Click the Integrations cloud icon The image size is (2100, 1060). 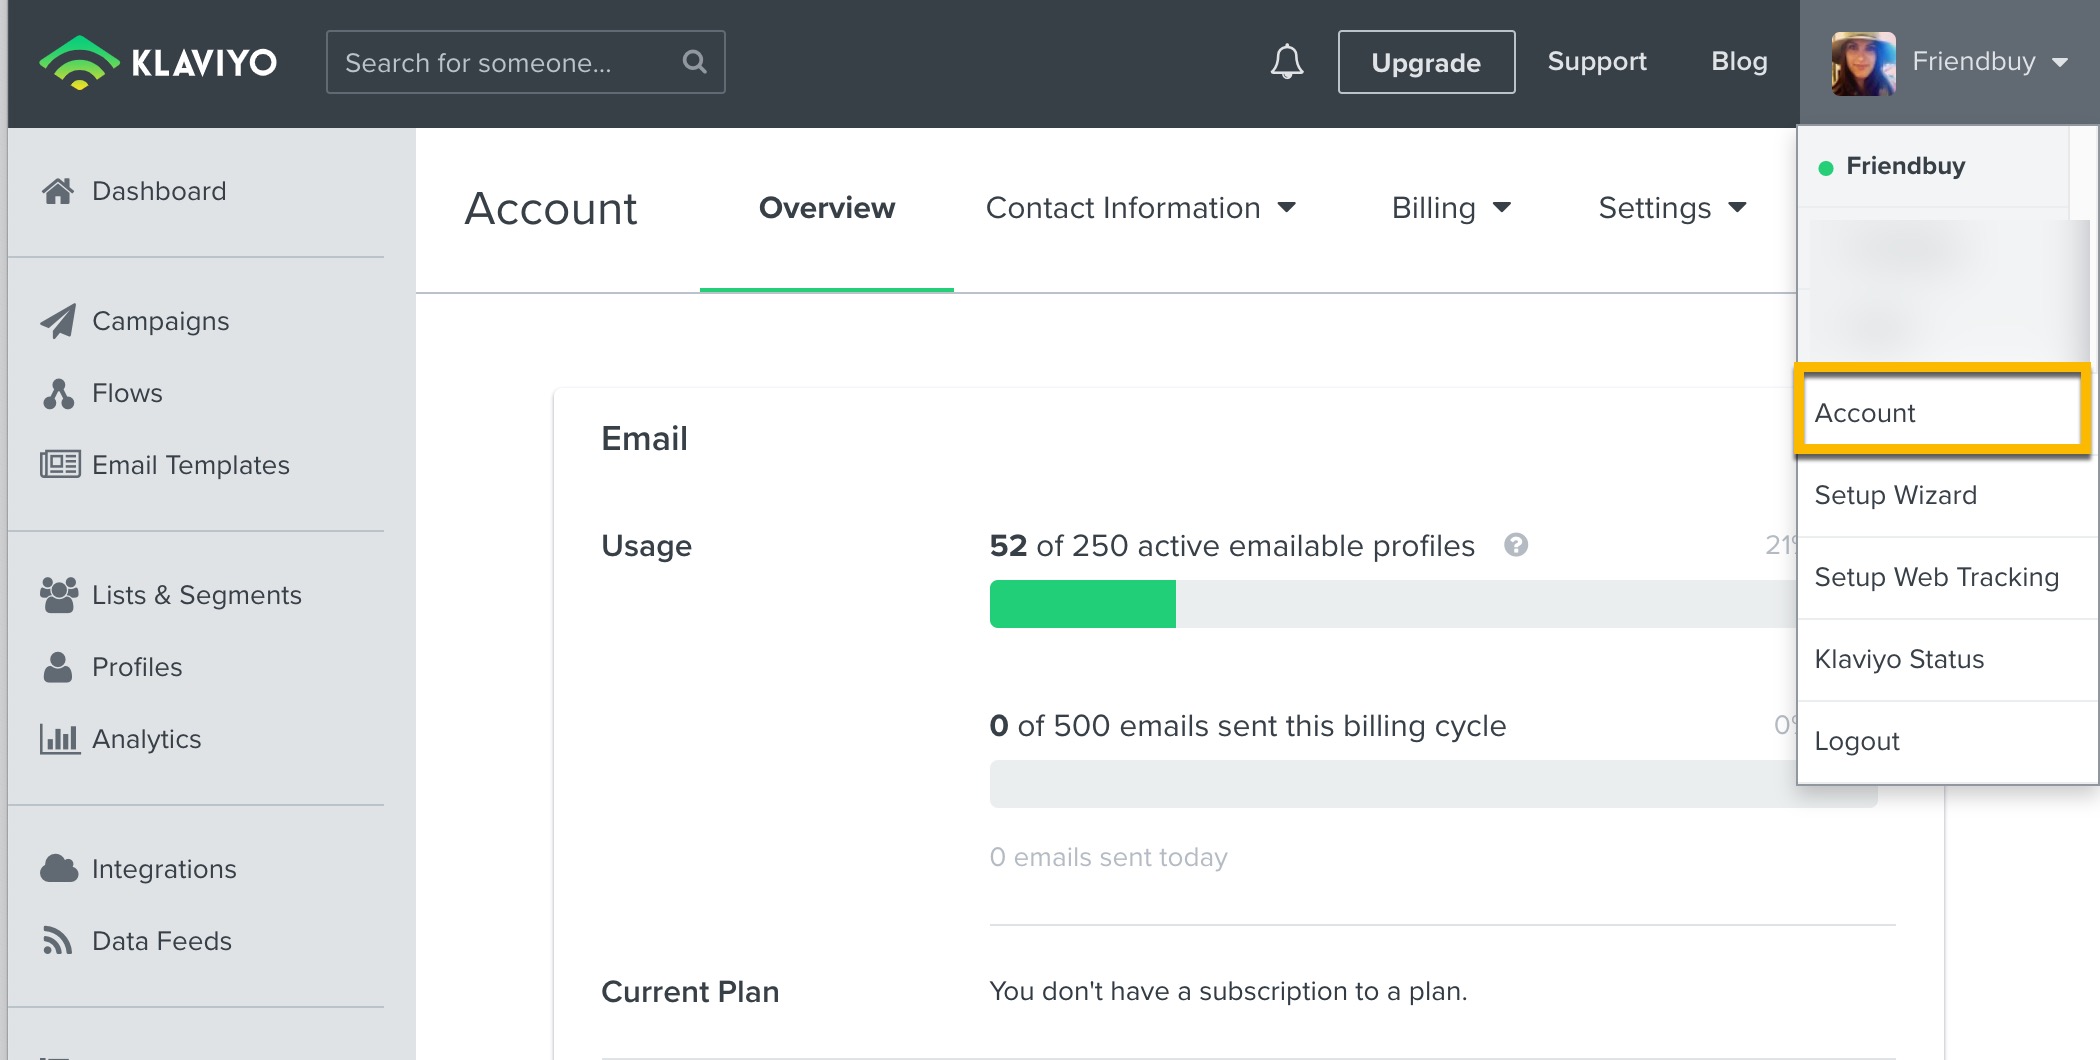(59, 869)
